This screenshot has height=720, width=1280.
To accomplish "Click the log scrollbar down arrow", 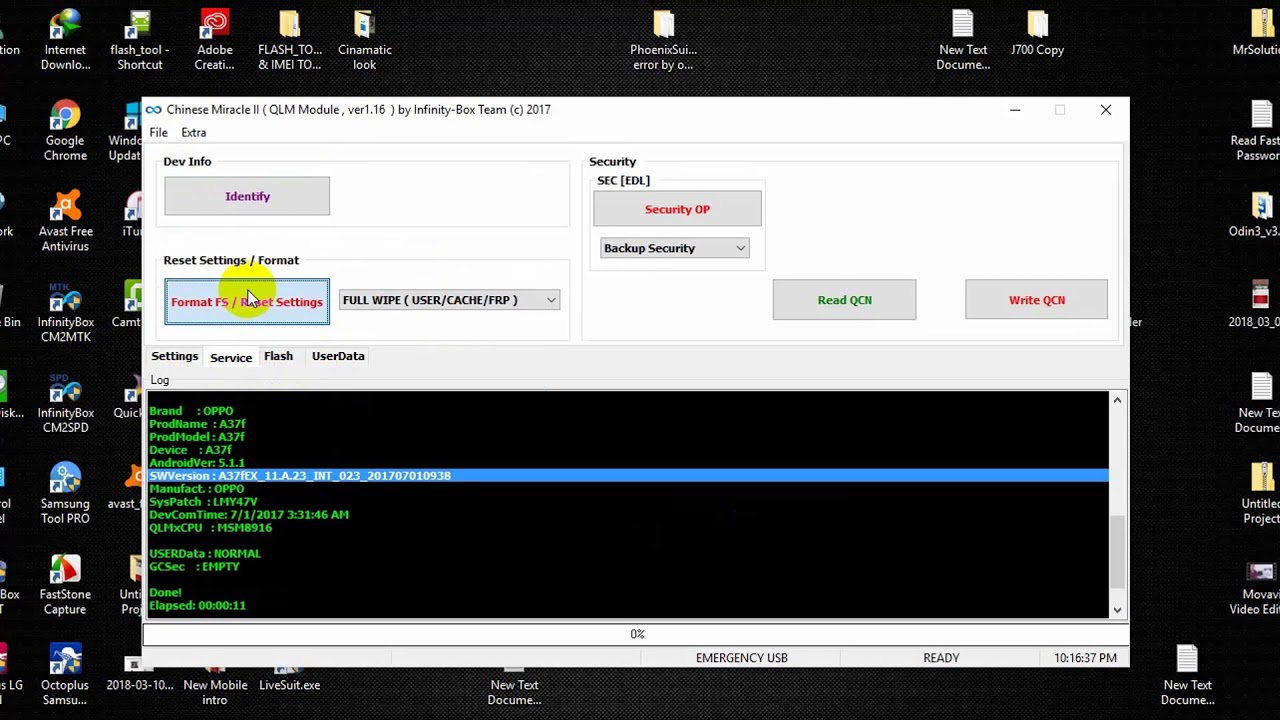I will click(x=1117, y=609).
